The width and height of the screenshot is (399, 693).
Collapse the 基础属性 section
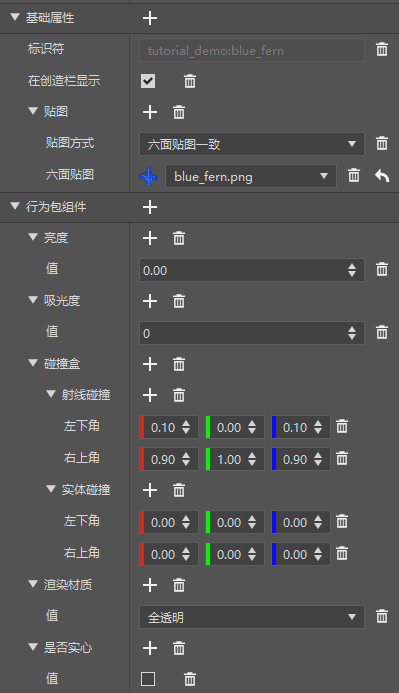pyautogui.click(x=15, y=17)
